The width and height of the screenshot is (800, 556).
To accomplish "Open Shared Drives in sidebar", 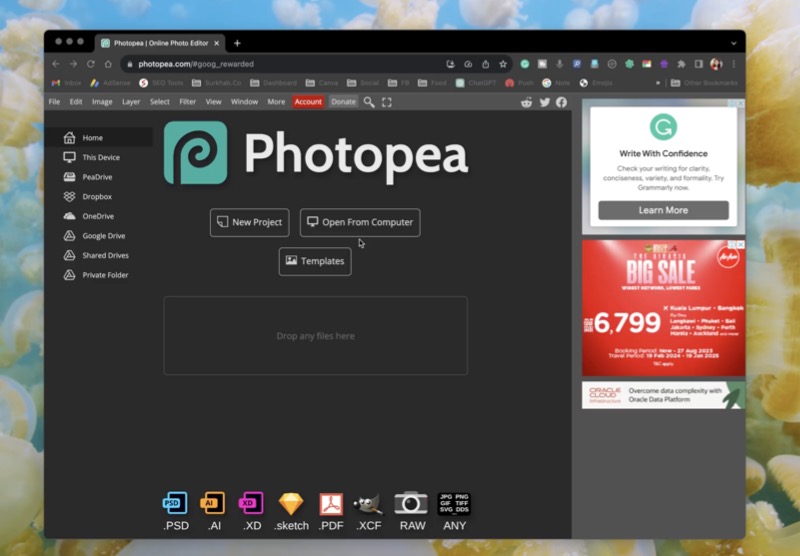I will pos(98,256).
